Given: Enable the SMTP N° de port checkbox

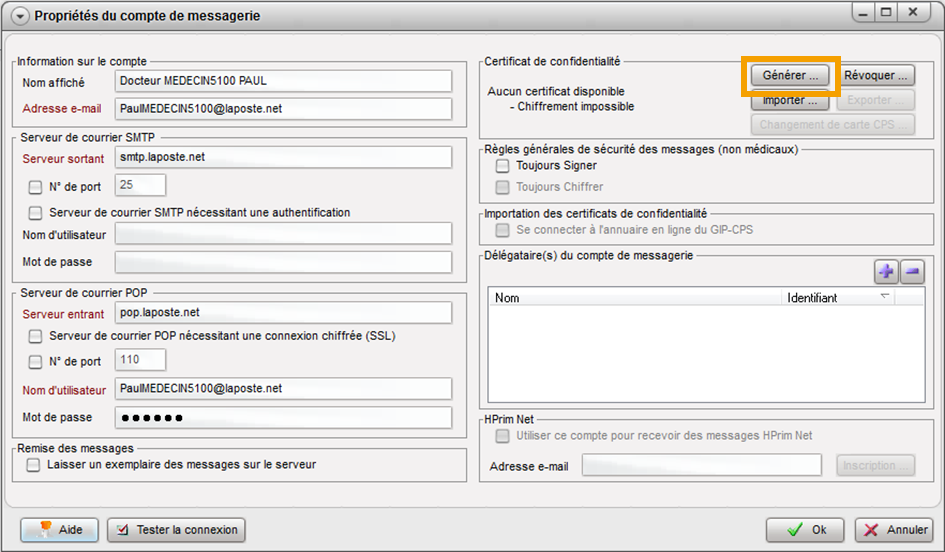Looking at the screenshot, I should click(x=36, y=186).
